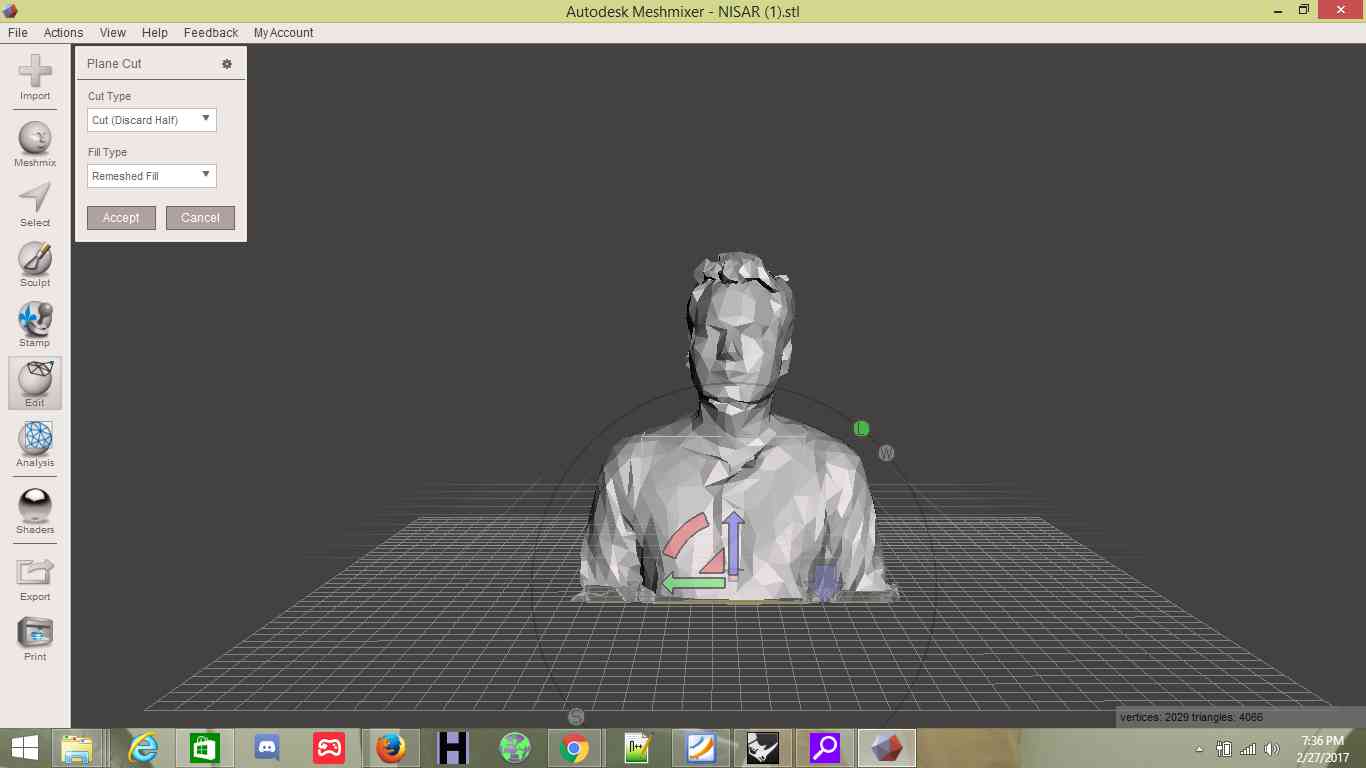Launch Internet Explorer from taskbar
Viewport: 1366px width, 768px height.
(143, 748)
